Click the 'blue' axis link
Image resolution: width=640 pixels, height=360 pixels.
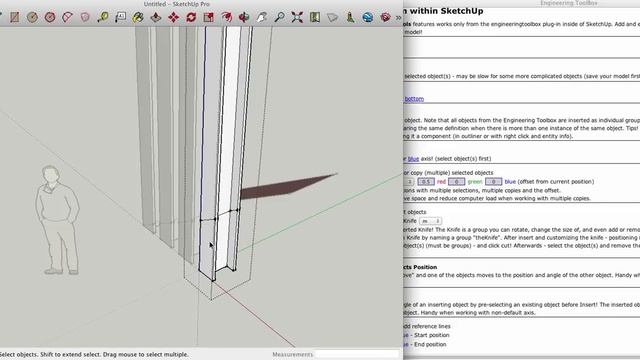pos(413,159)
